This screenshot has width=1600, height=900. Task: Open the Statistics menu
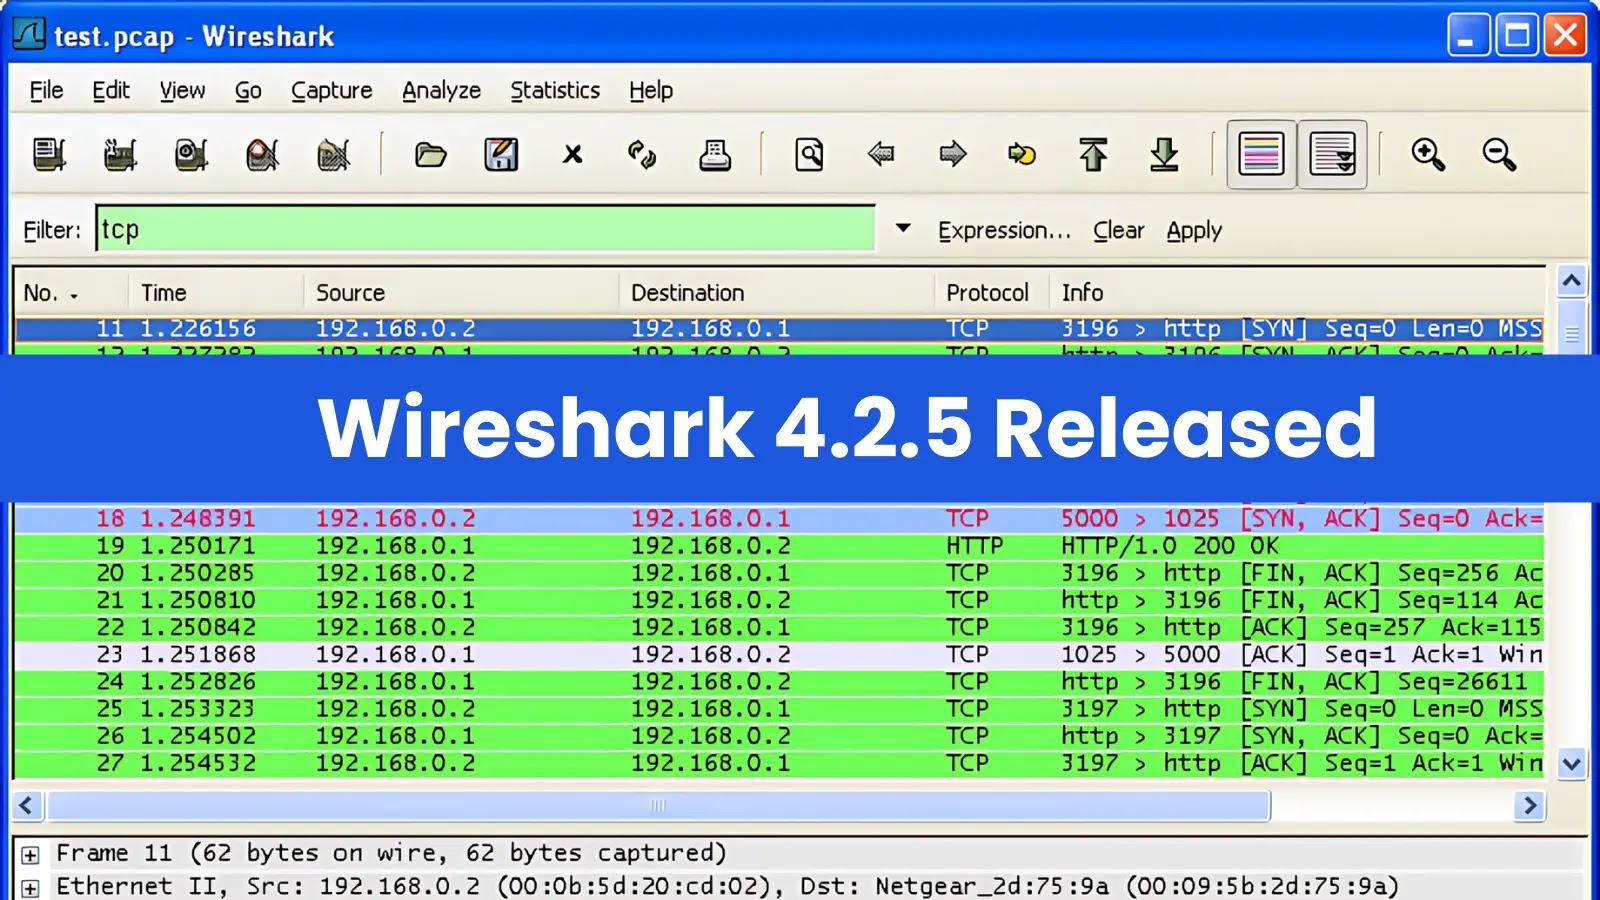[x=555, y=90]
